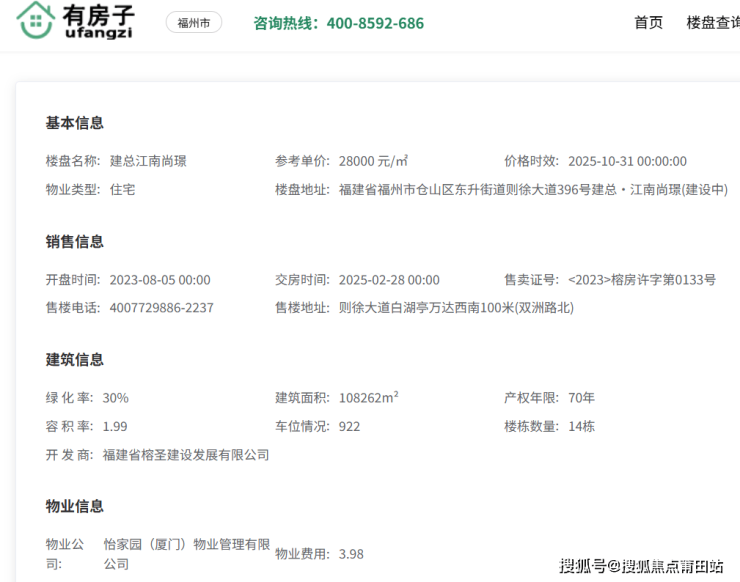Click the 物业信息 section heading

tap(74, 506)
